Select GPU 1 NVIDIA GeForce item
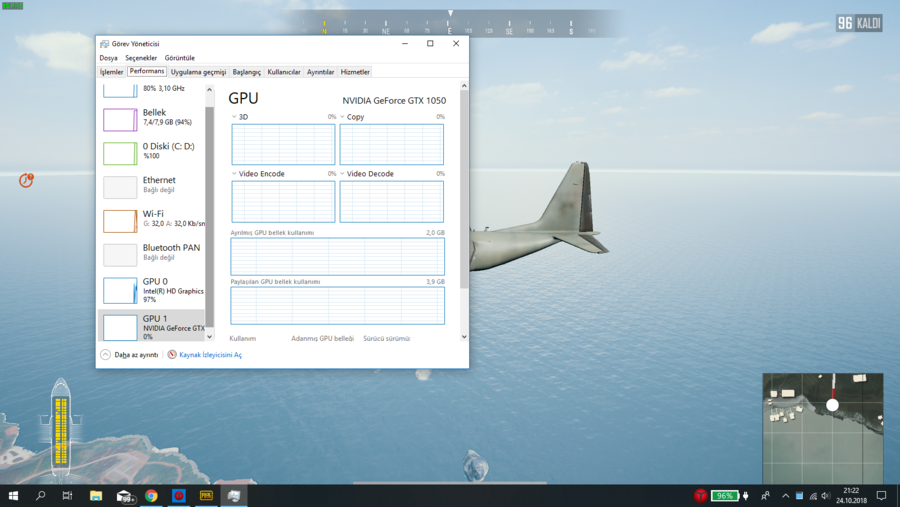 (x=152, y=326)
